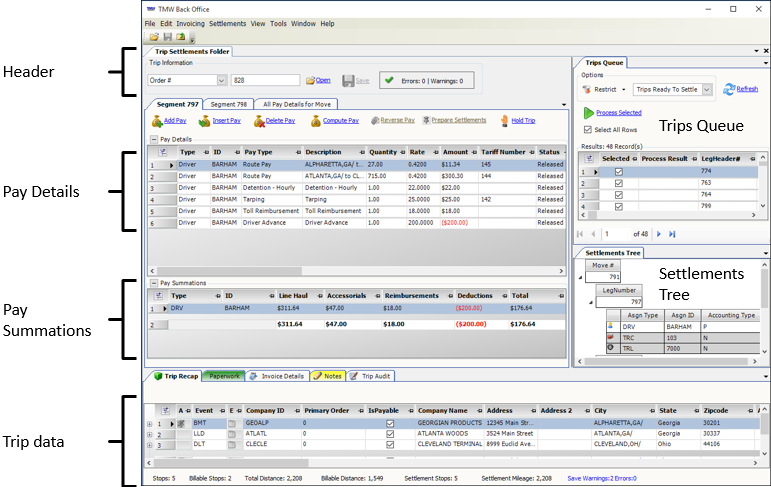Open the Settlements menu
This screenshot has width=771, height=487.
click(227, 22)
